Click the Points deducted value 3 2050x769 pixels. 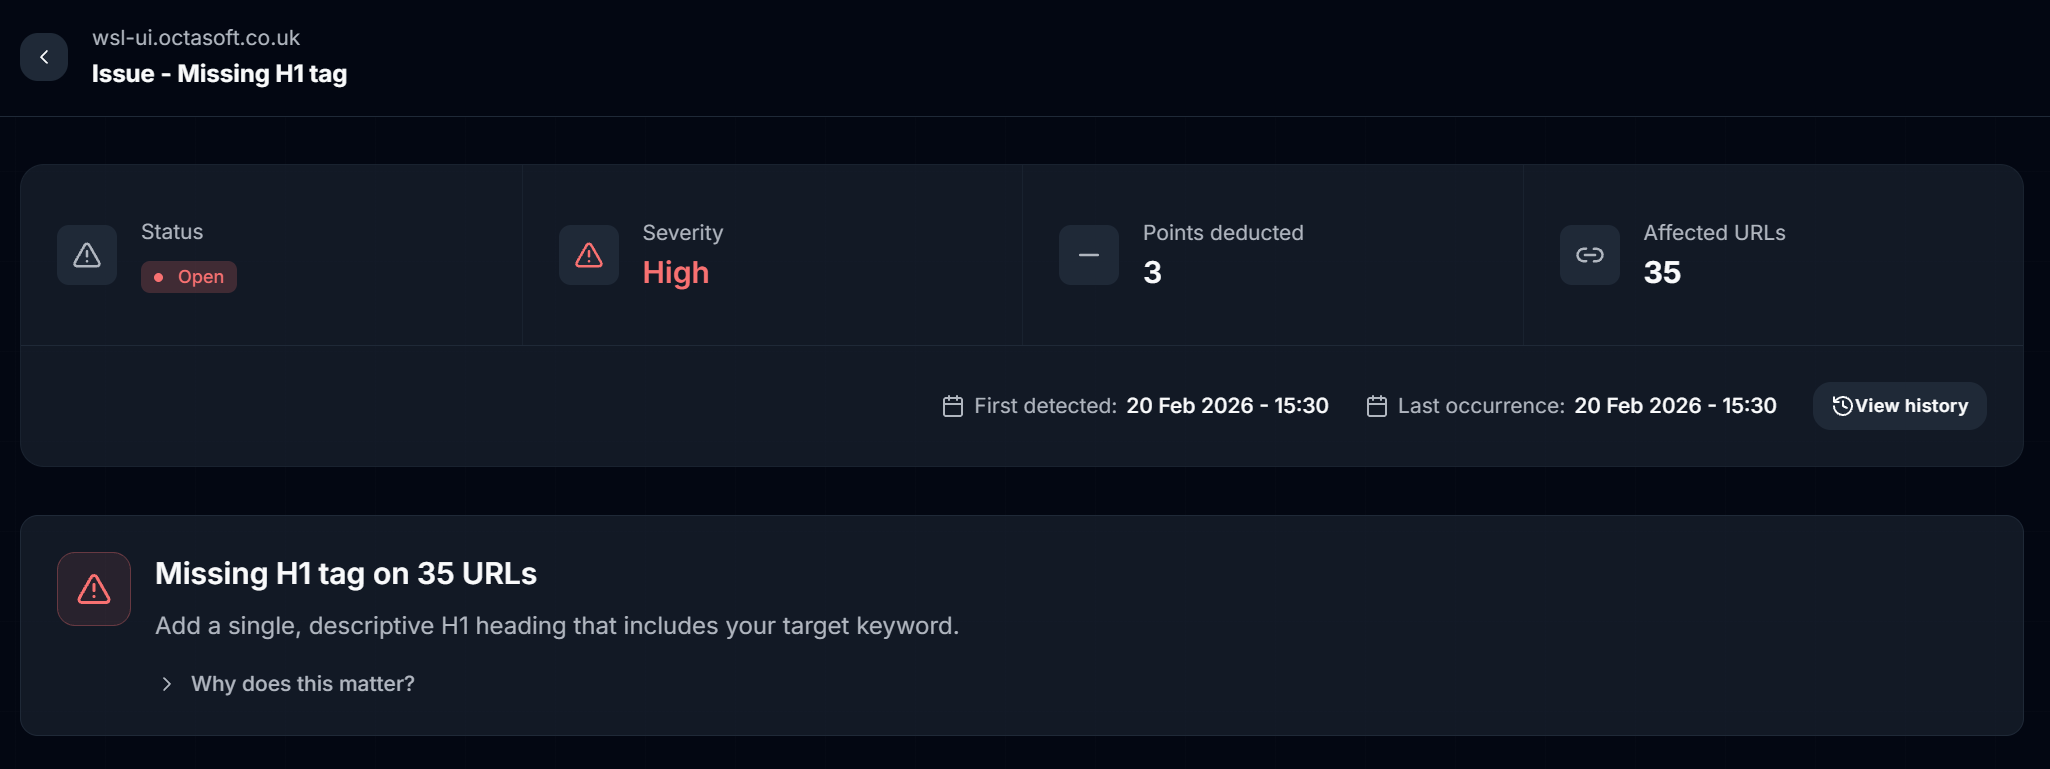tap(1152, 273)
